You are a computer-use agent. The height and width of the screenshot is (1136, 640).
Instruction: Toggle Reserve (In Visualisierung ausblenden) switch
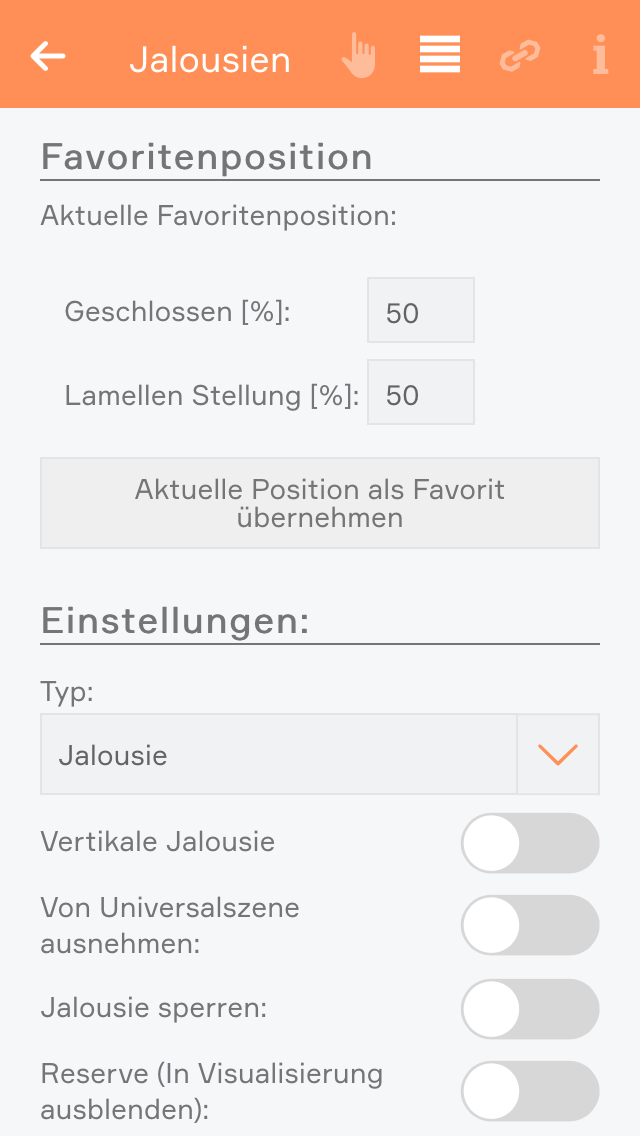click(529, 1091)
